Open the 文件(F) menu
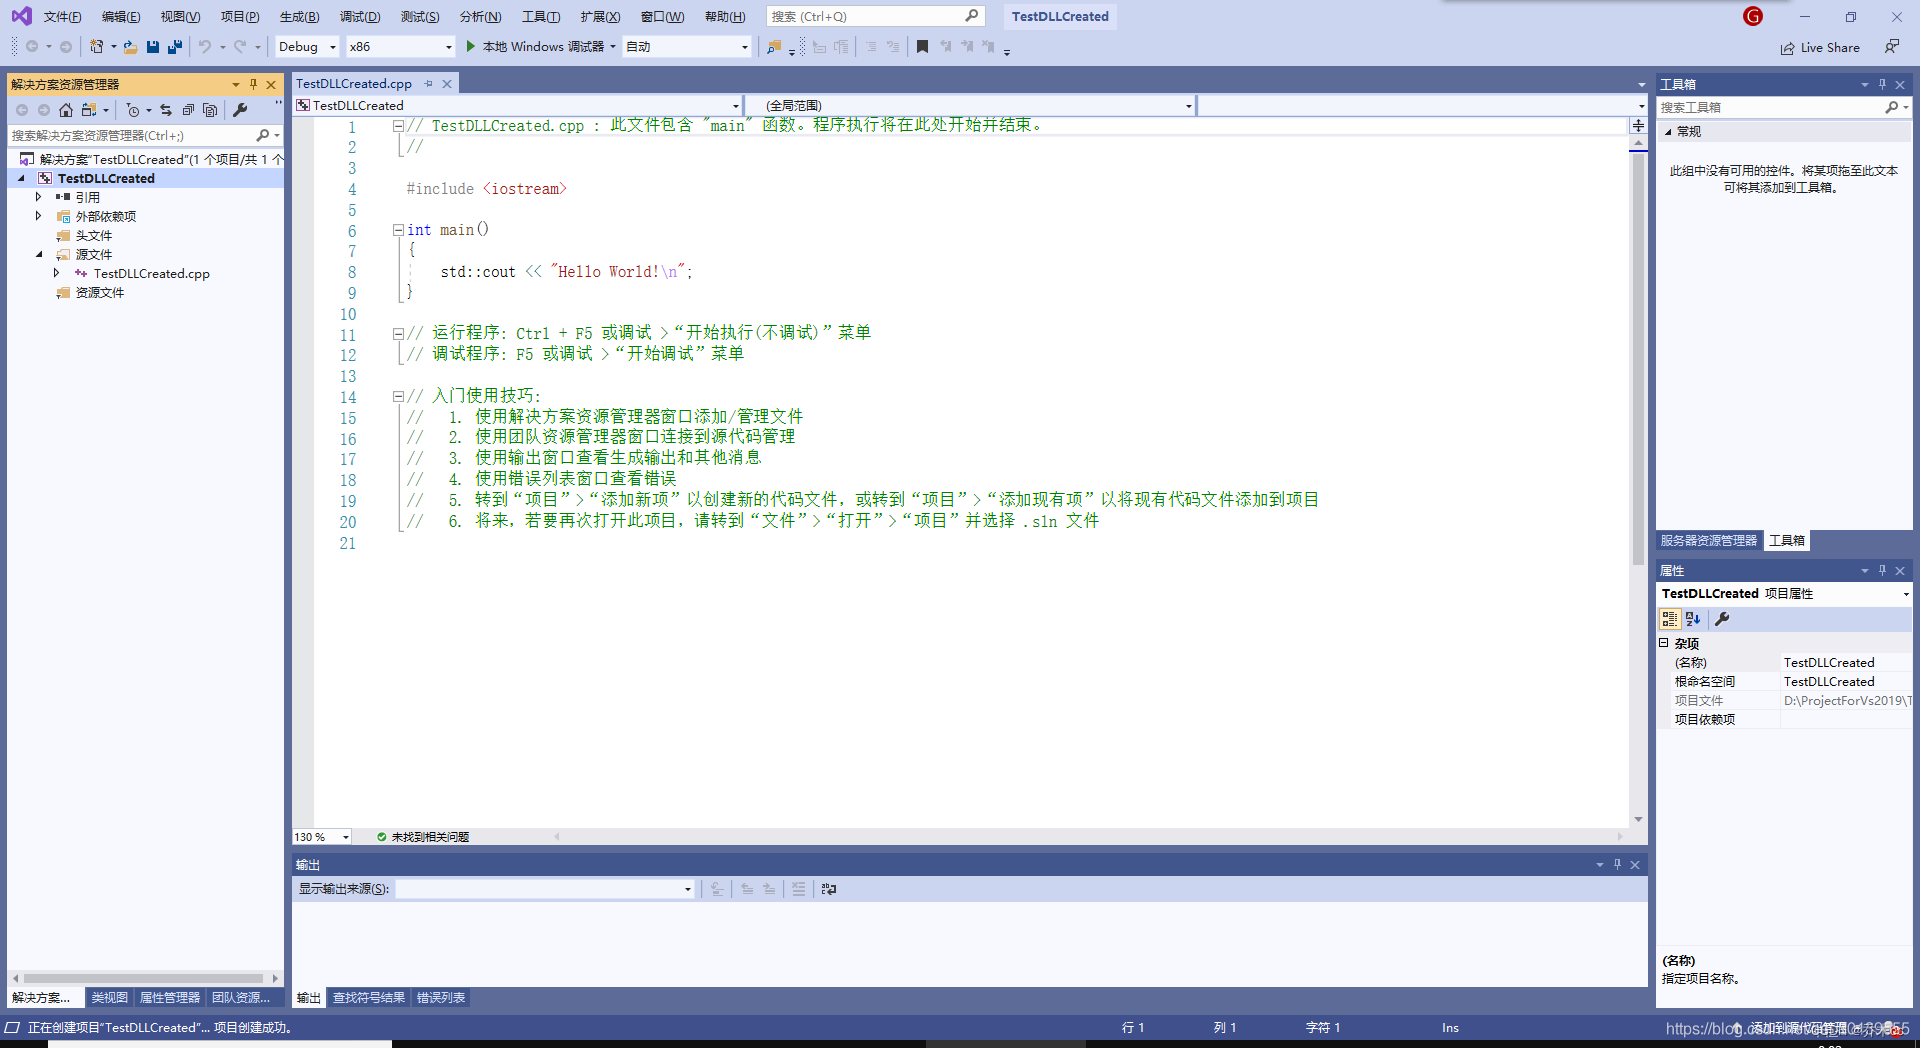1920x1048 pixels. (62, 16)
